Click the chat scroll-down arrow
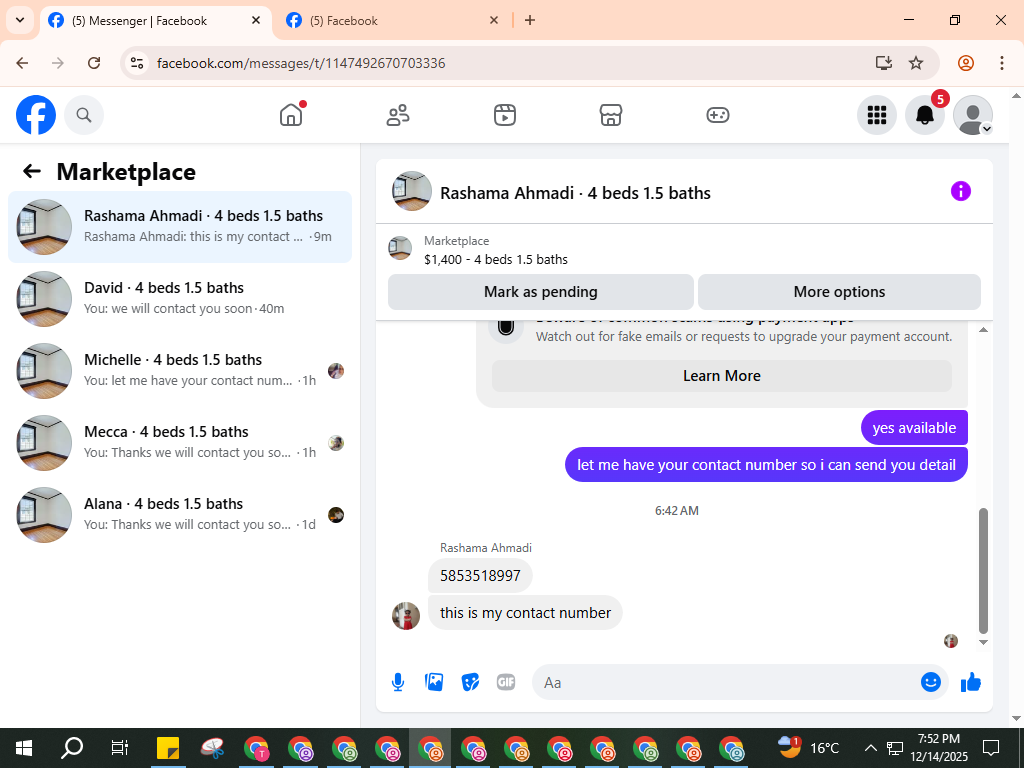This screenshot has width=1024, height=768. [x=984, y=643]
